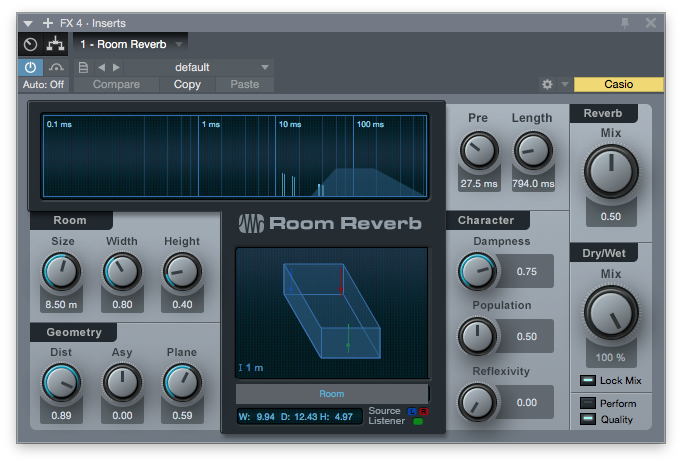The height and width of the screenshot is (464, 682).
Task: Go to previous preset arrow
Action: pos(101,67)
